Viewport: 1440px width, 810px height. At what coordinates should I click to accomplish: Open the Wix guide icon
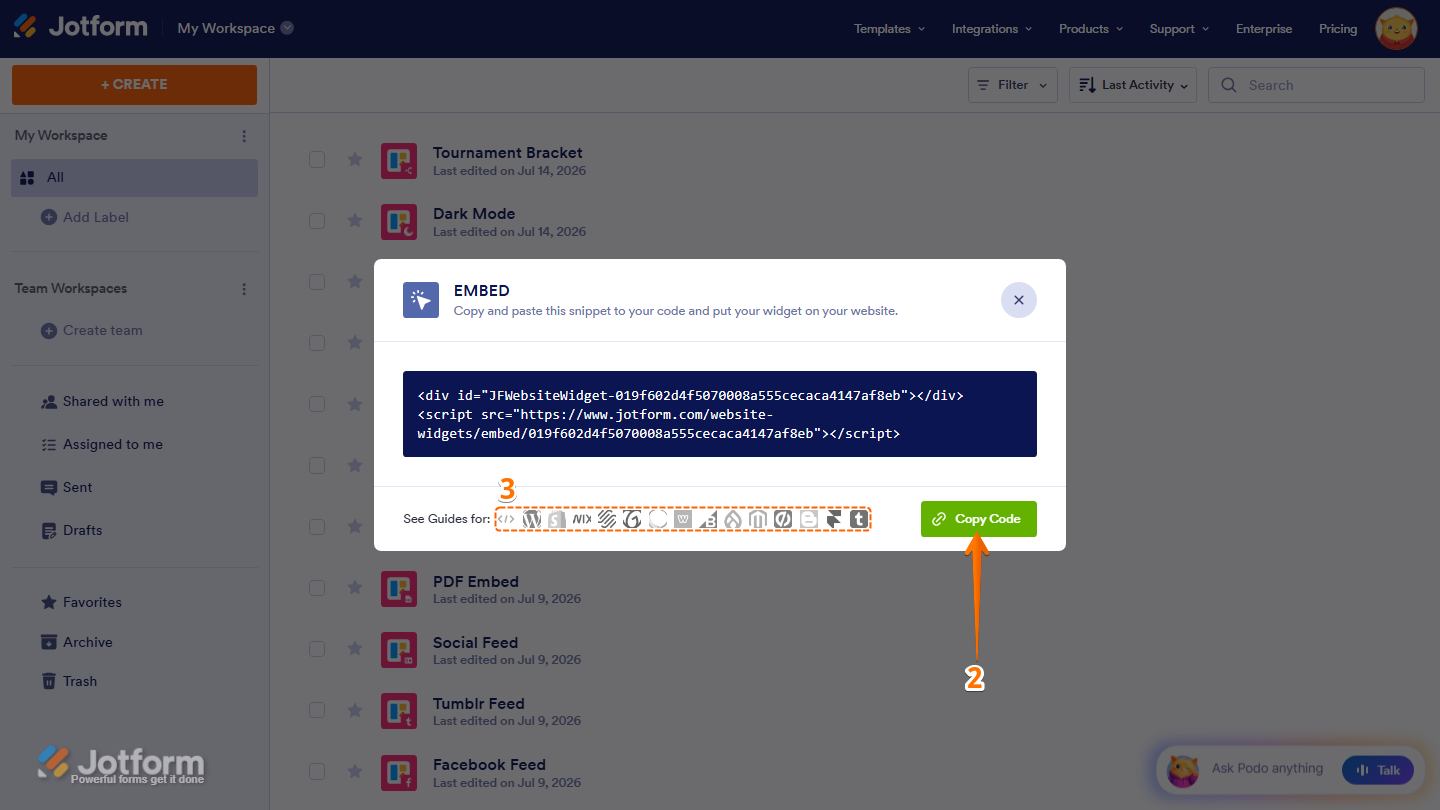(582, 519)
